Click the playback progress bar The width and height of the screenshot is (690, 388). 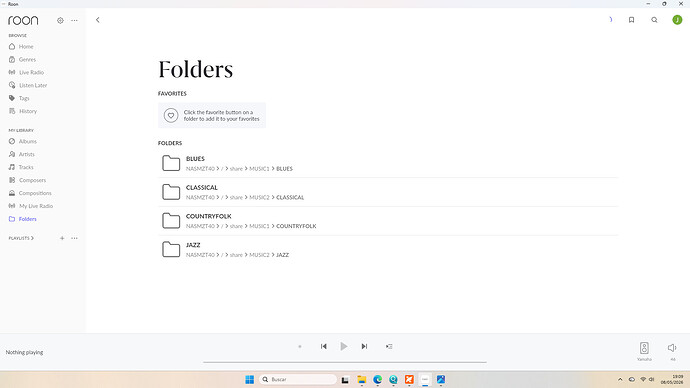[x=345, y=362]
